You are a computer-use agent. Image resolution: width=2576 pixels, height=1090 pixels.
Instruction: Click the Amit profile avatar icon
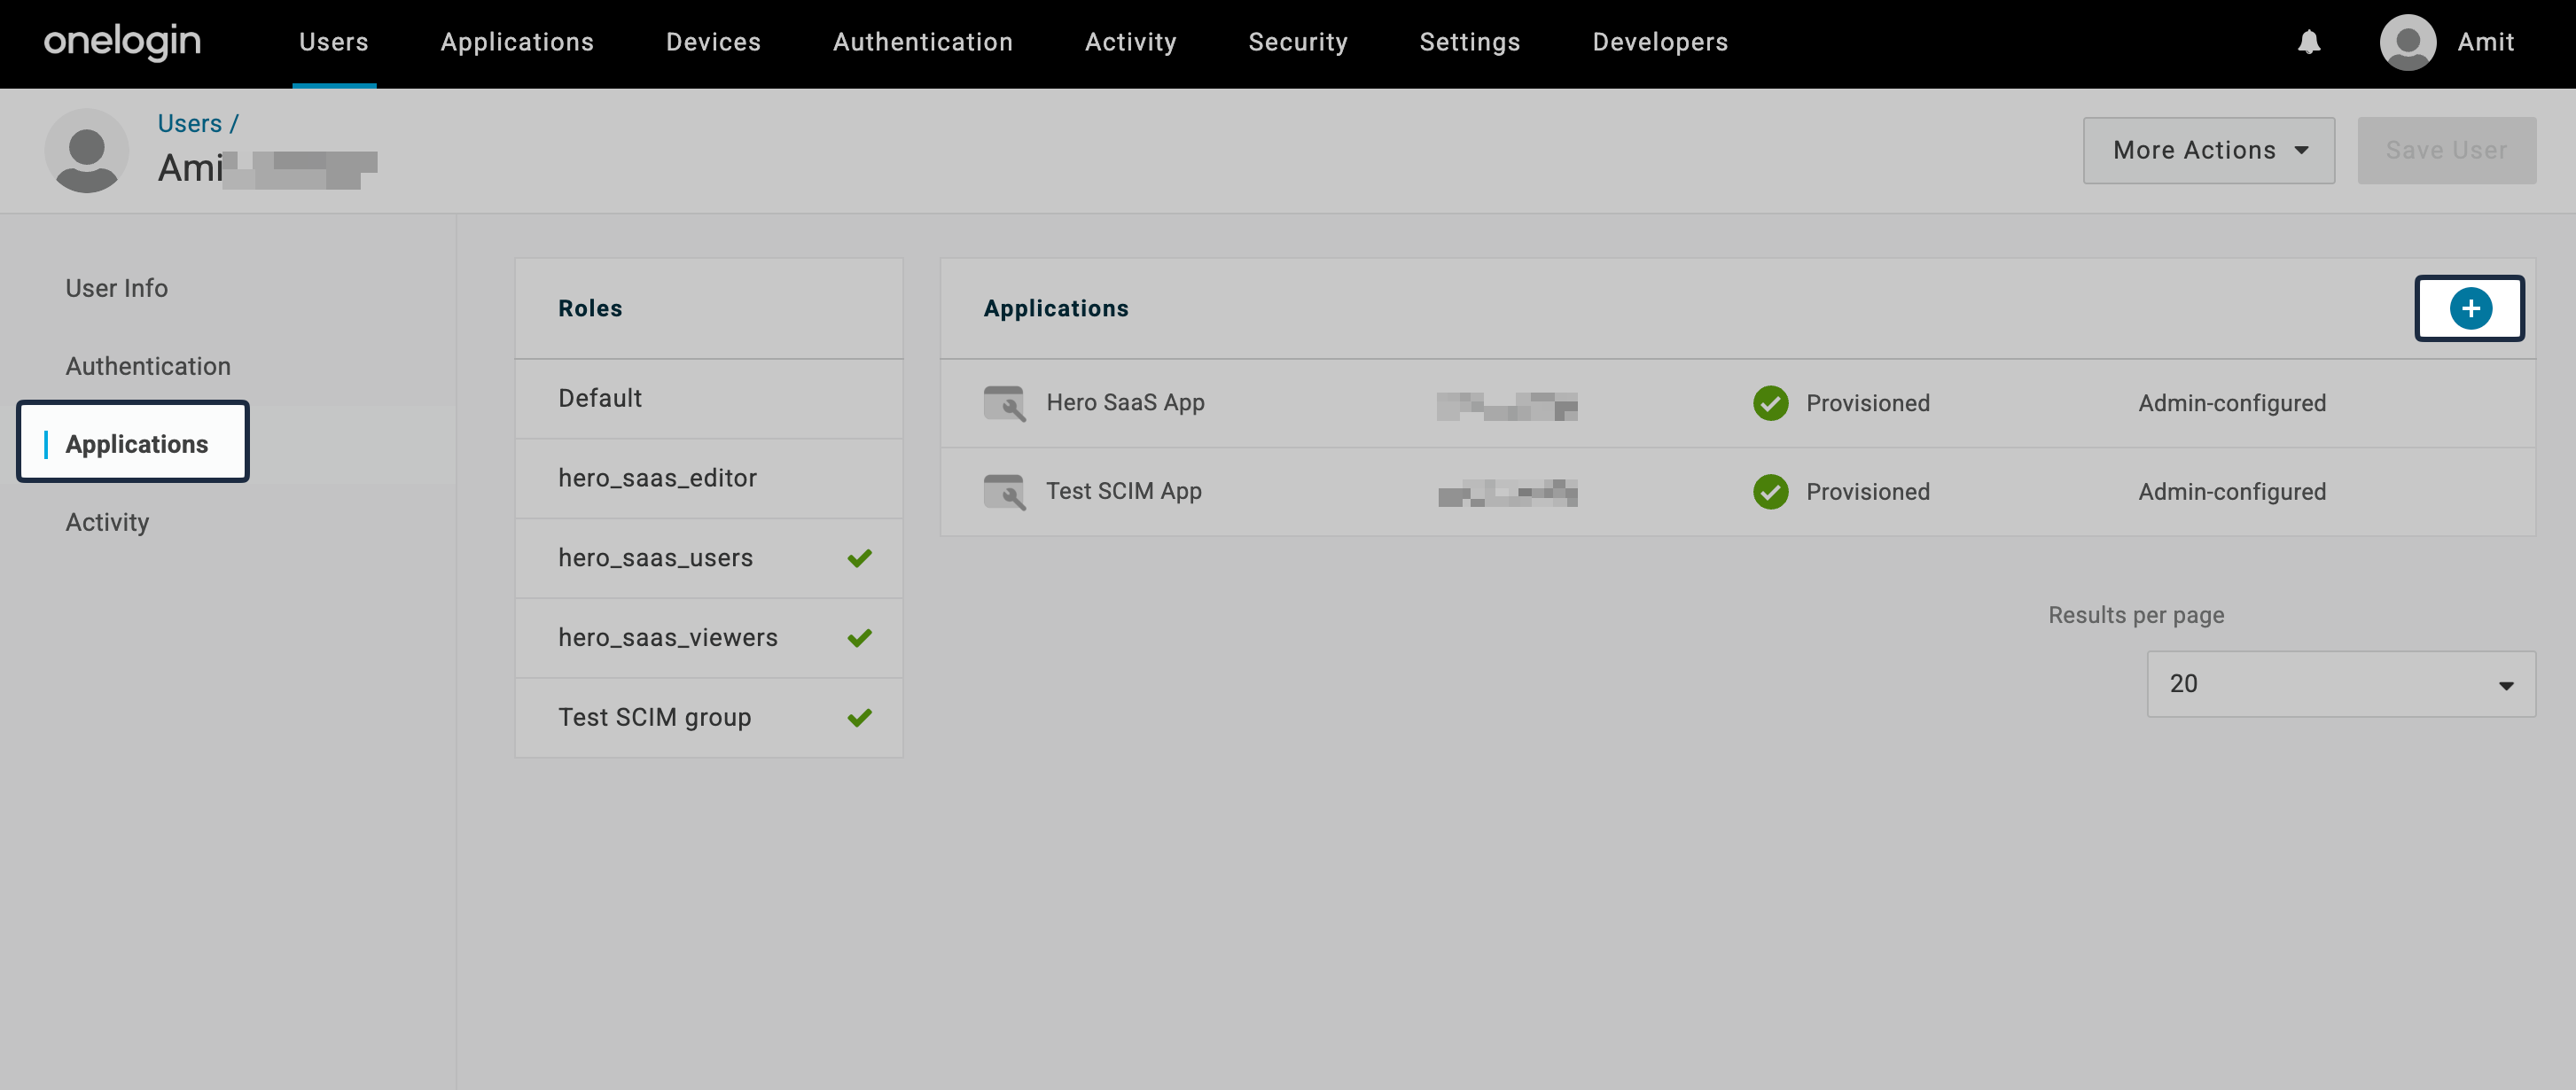[2407, 42]
